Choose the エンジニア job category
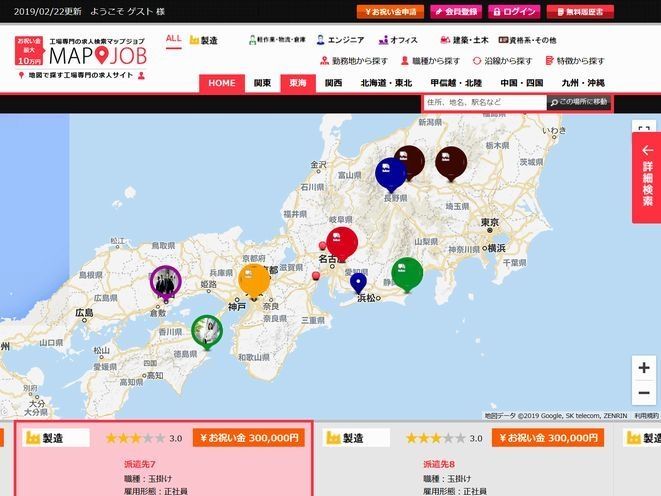 pyautogui.click(x=339, y=40)
